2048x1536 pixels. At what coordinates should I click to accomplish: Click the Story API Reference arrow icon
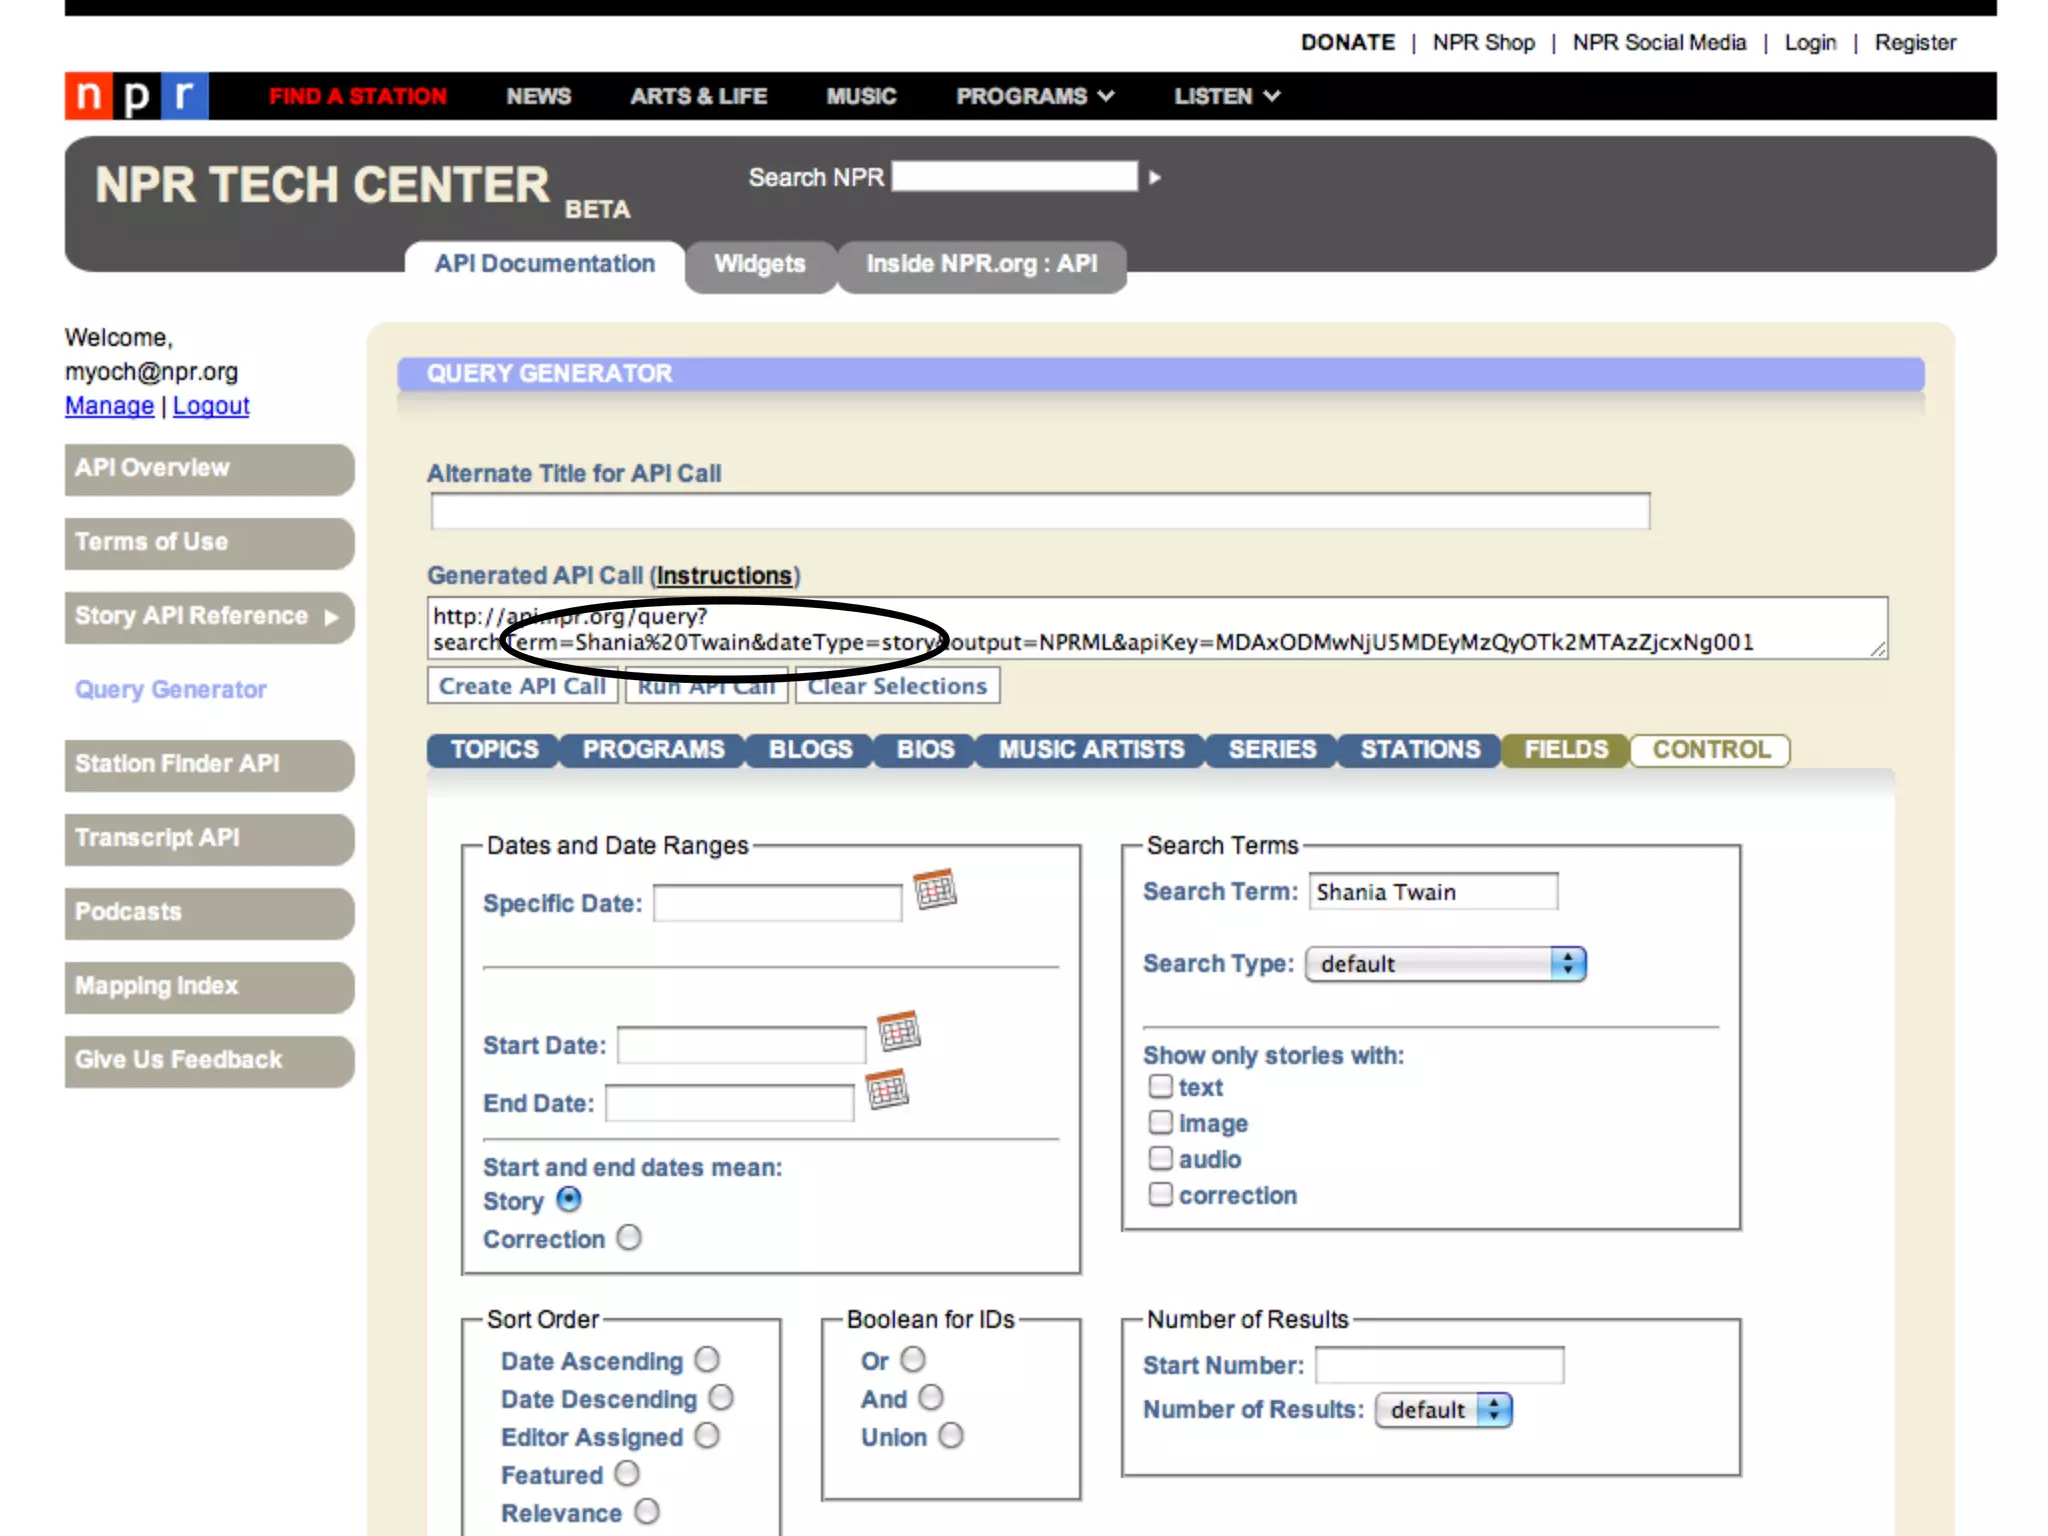click(332, 617)
